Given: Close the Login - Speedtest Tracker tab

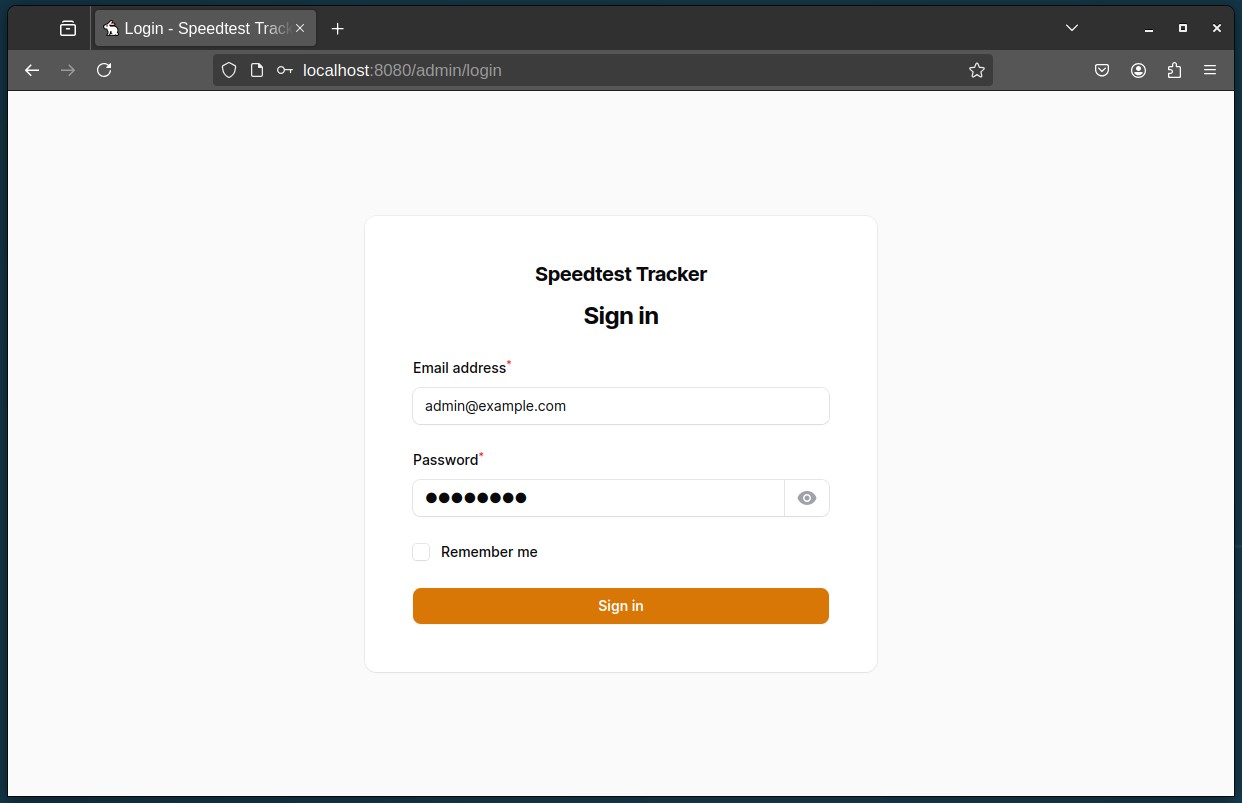Looking at the screenshot, I should click(x=300, y=28).
